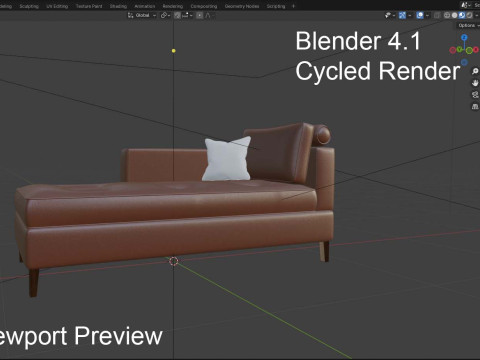Open proportional editing falloff menu

point(209,15)
